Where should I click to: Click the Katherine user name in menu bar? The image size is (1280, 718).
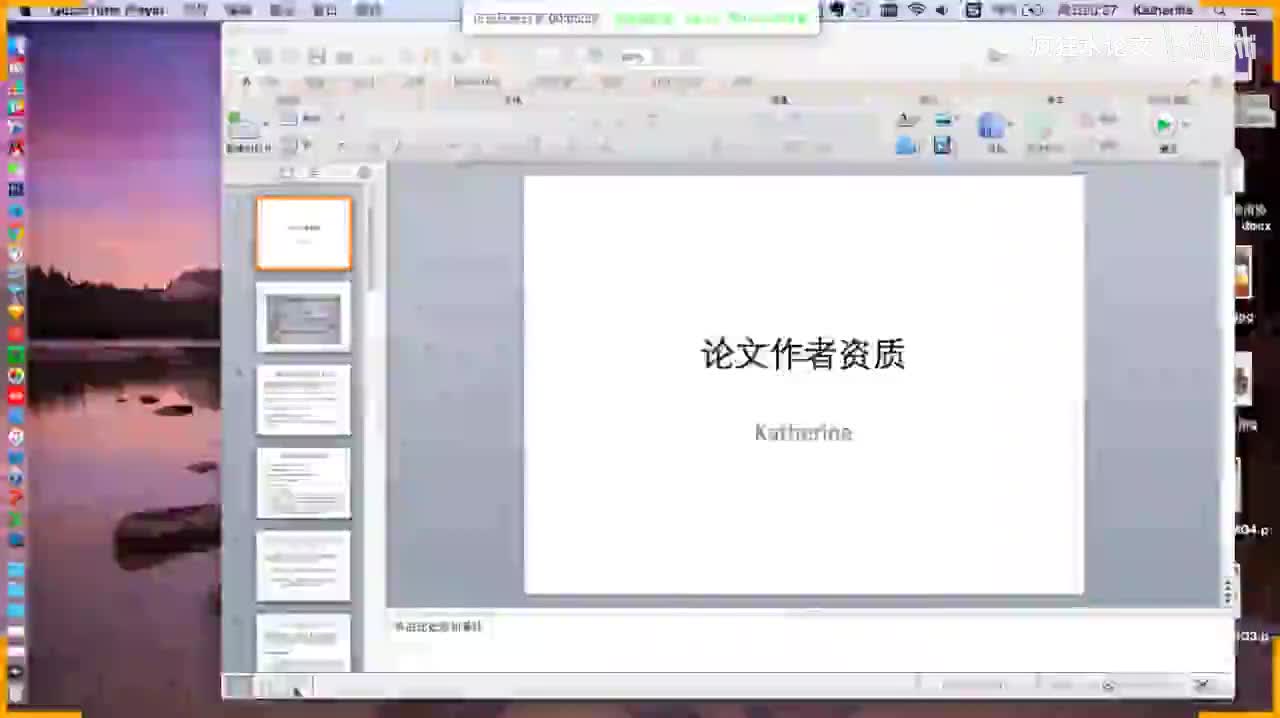tap(1163, 10)
